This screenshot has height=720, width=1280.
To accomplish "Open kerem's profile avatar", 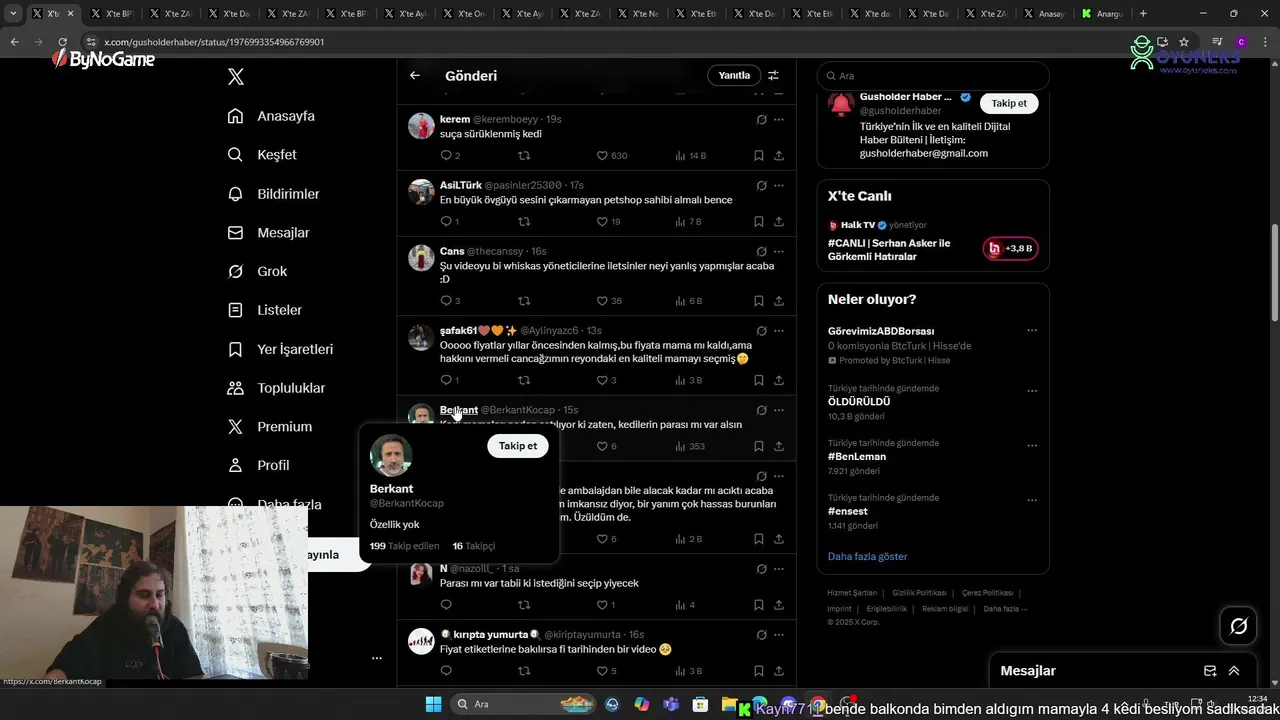I will pos(421,125).
